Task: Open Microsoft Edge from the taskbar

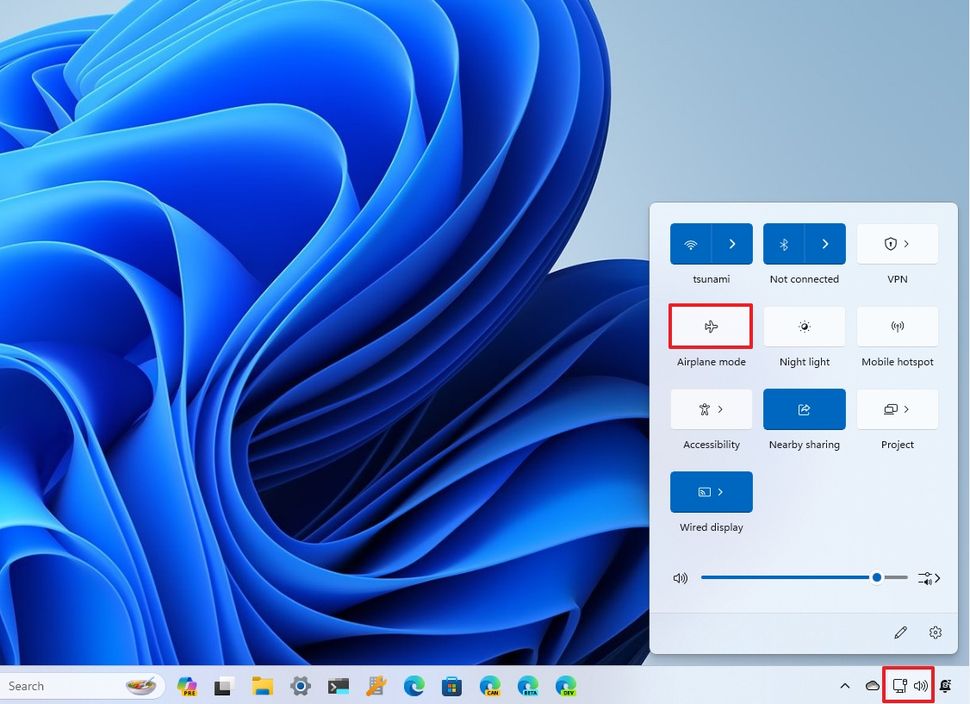Action: [414, 686]
